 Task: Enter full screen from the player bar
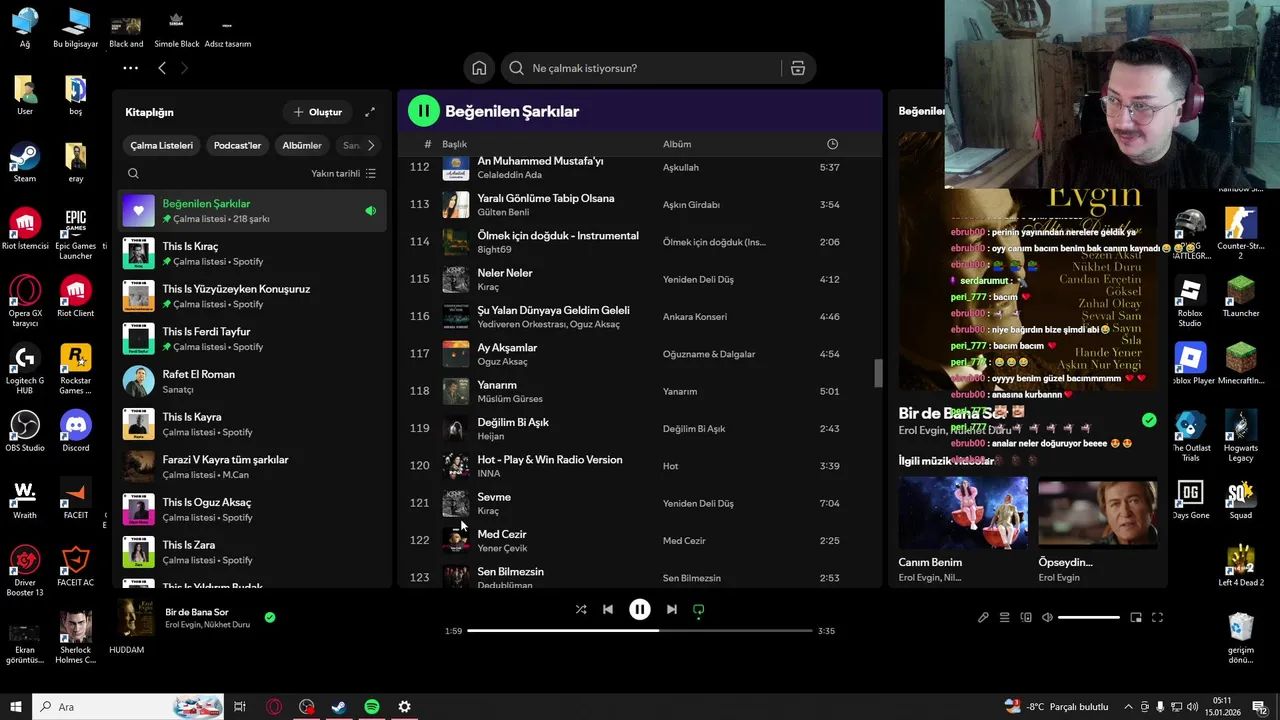tap(1157, 618)
